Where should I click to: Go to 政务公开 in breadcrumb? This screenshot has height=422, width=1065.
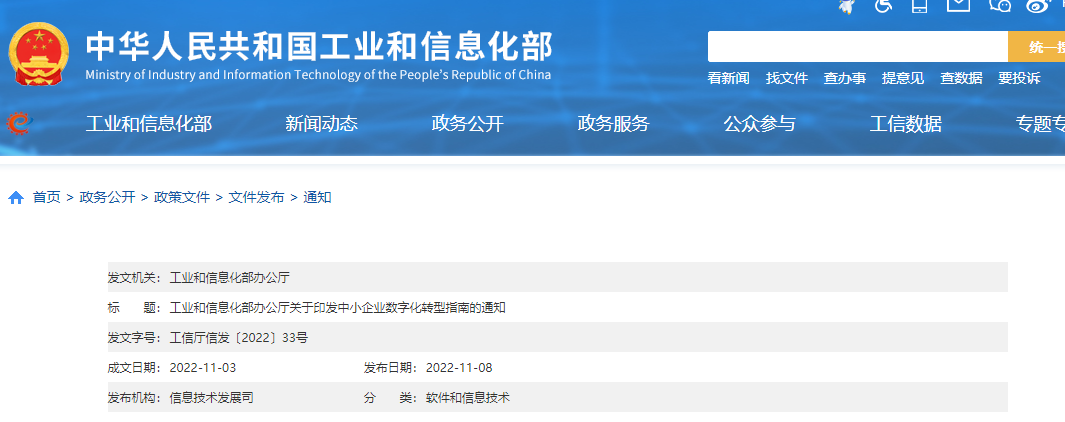(107, 198)
